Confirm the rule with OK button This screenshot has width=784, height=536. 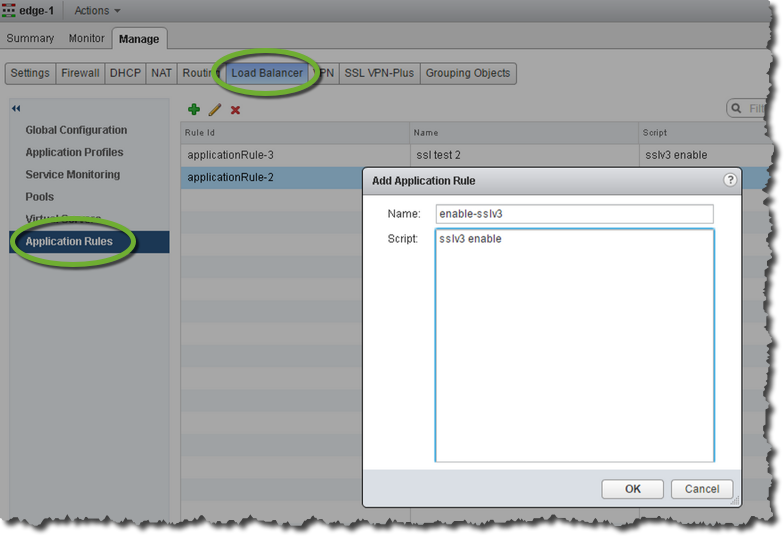[x=632, y=489]
